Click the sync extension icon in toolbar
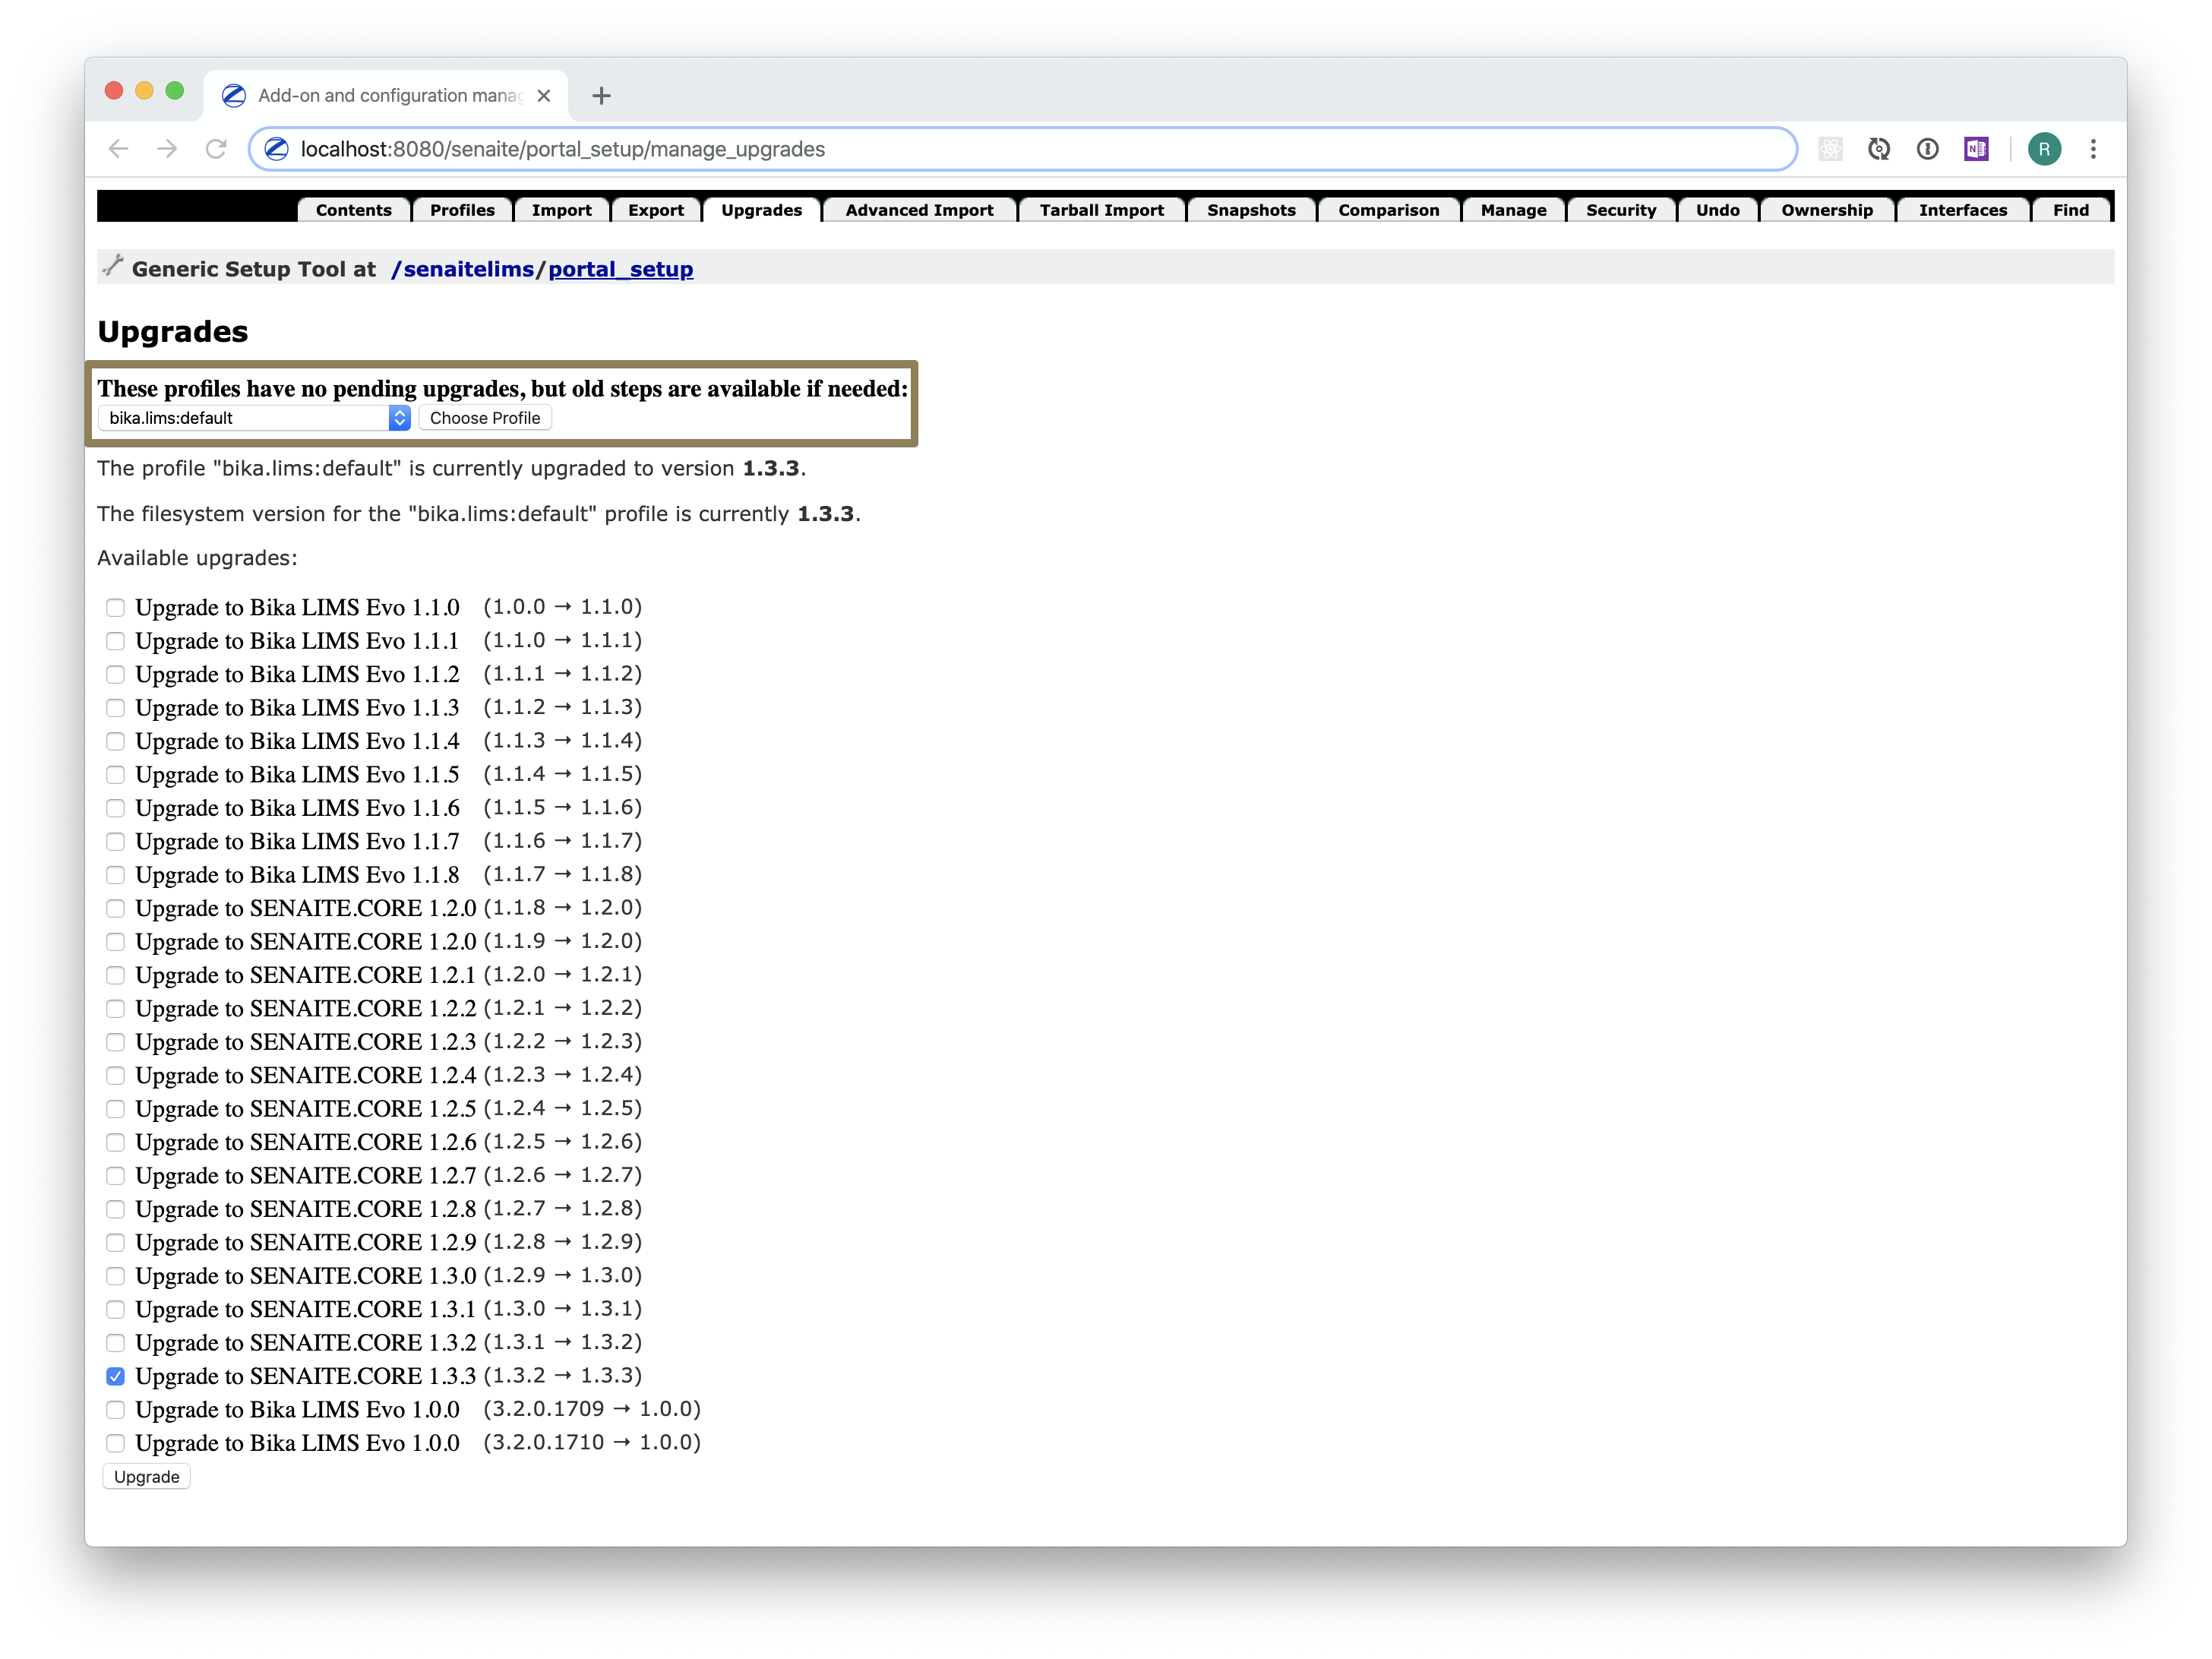This screenshot has width=2212, height=1659. click(x=1879, y=149)
